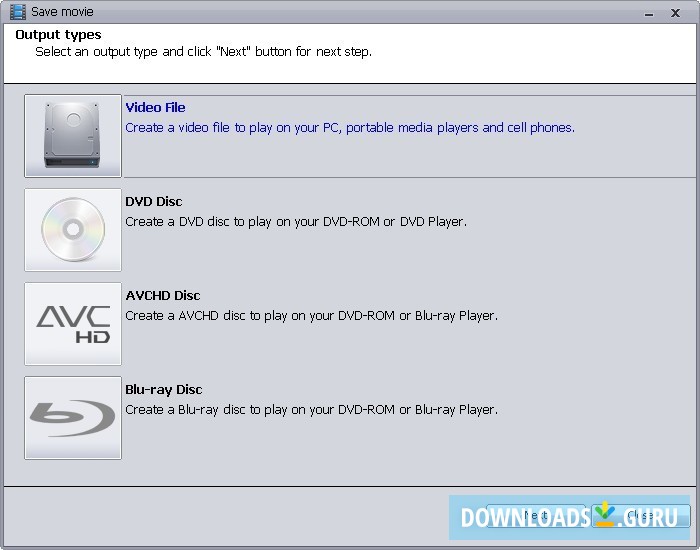Image resolution: width=700 pixels, height=550 pixels.
Task: Click the Blu-ray Disc heading
Action: (x=164, y=390)
